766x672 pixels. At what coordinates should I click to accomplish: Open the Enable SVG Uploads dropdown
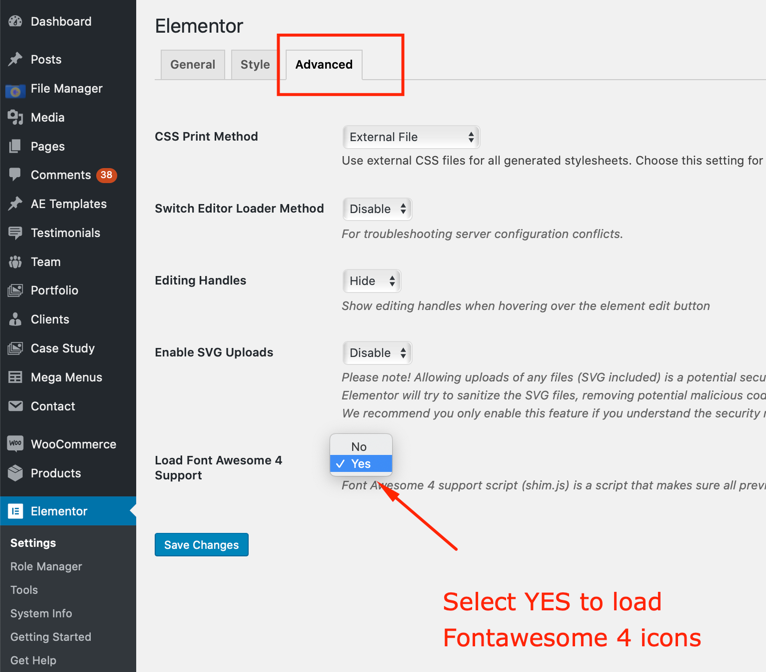[377, 353]
